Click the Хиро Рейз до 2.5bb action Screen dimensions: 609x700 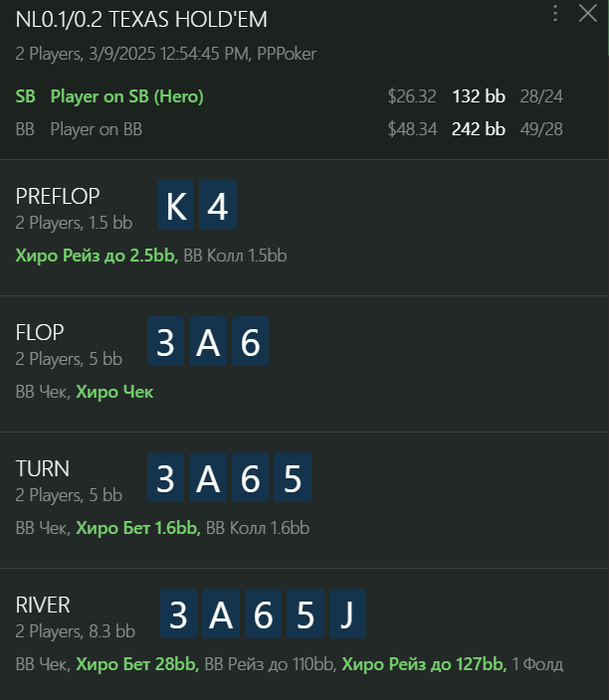pyautogui.click(x=97, y=256)
